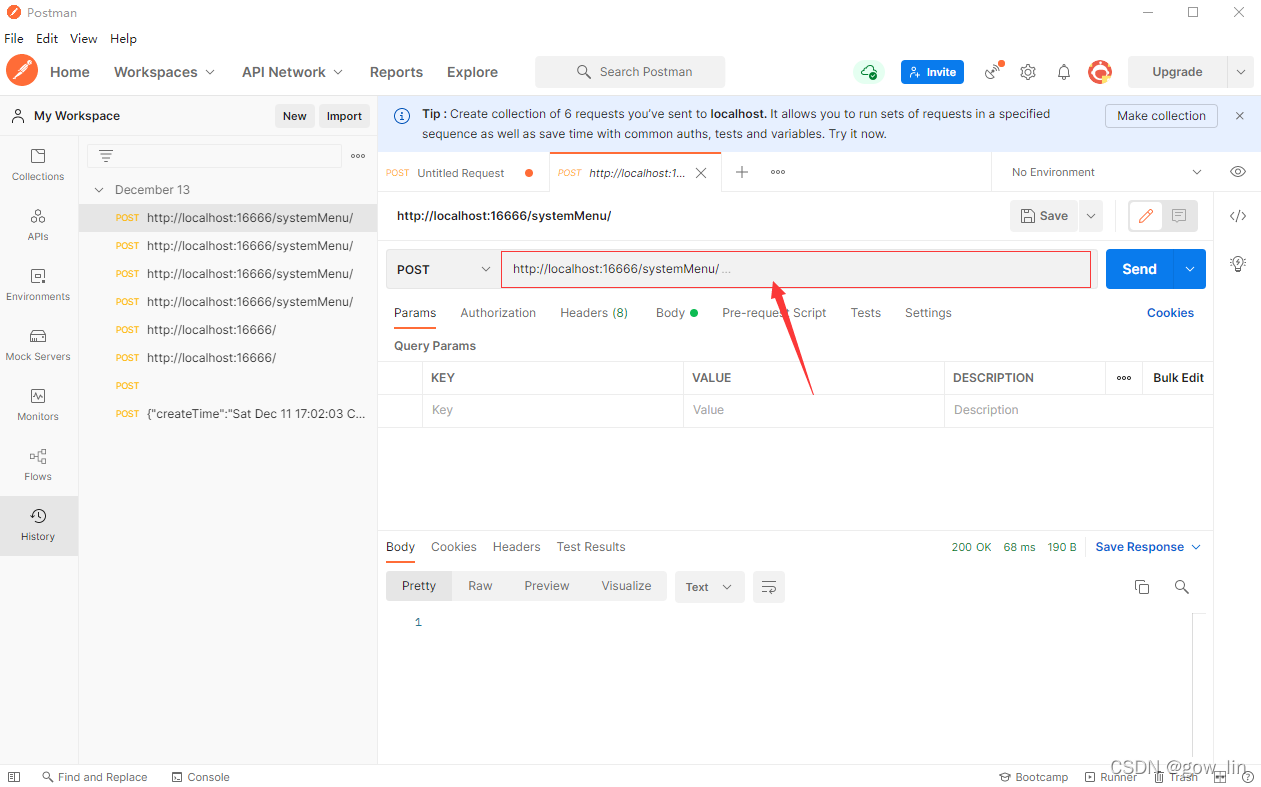Click the history filter icon
Viewport: 1261px width, 787px height.
click(105, 156)
